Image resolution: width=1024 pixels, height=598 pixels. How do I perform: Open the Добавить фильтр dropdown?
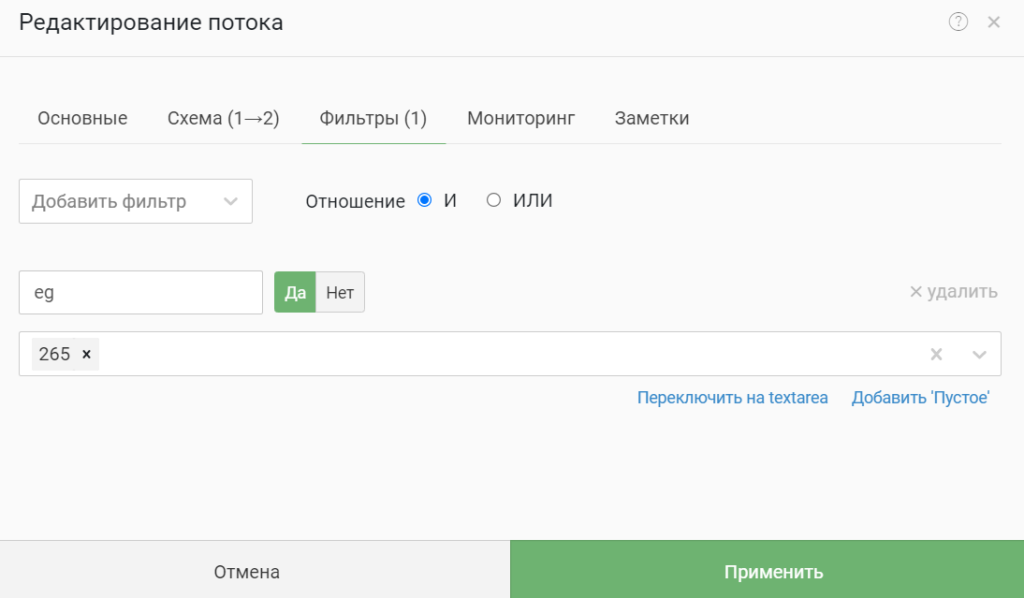[x=136, y=201]
